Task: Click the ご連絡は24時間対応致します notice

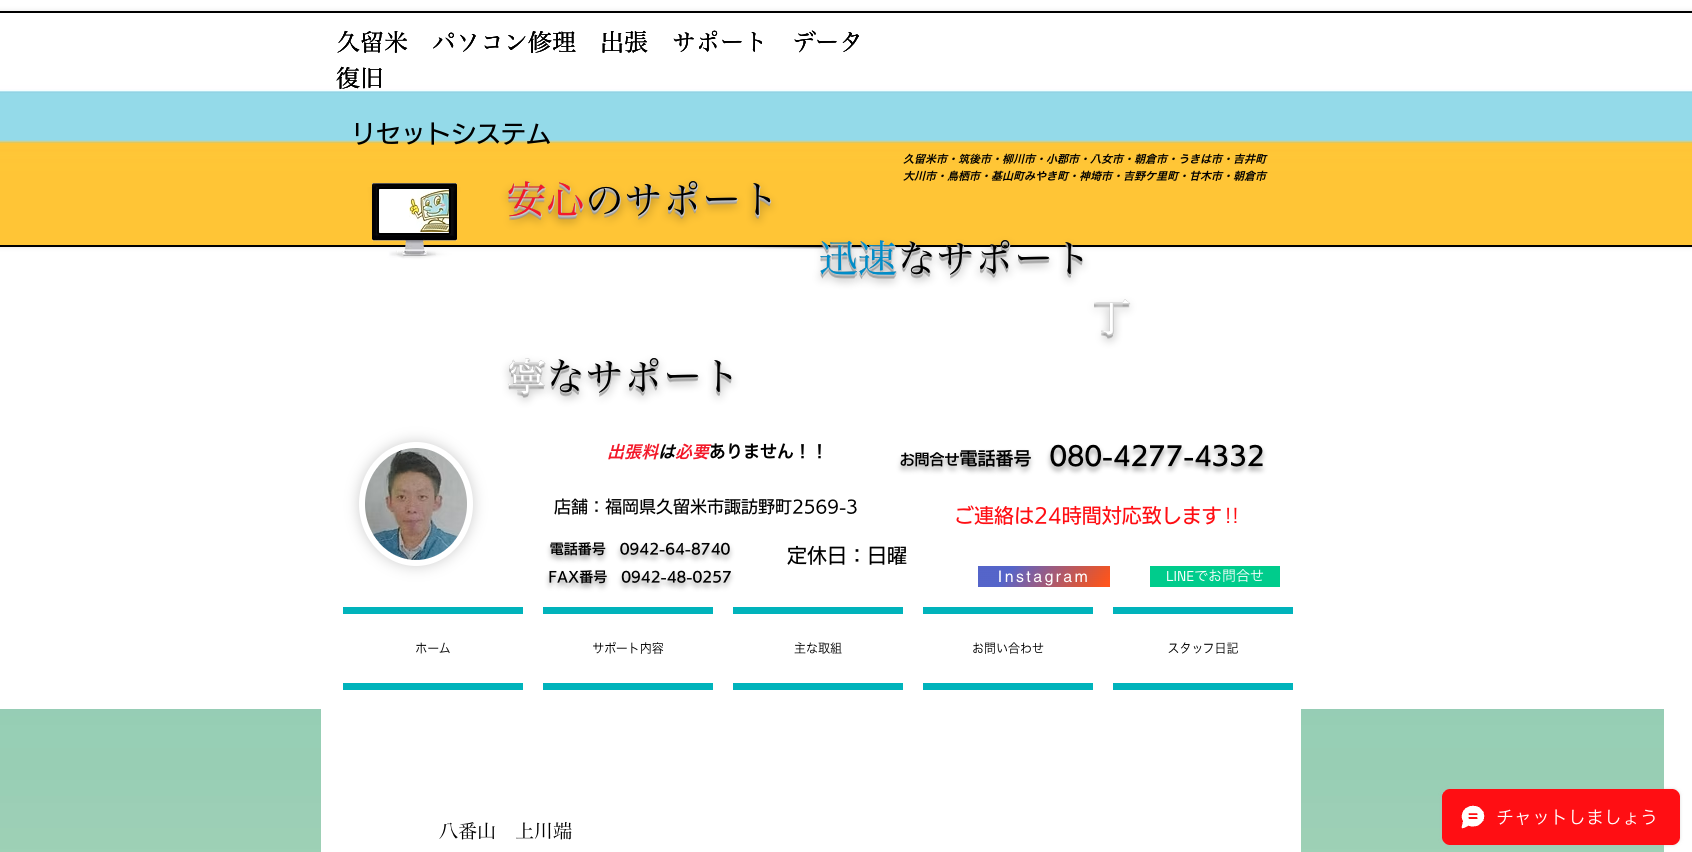Action: pos(1096,515)
